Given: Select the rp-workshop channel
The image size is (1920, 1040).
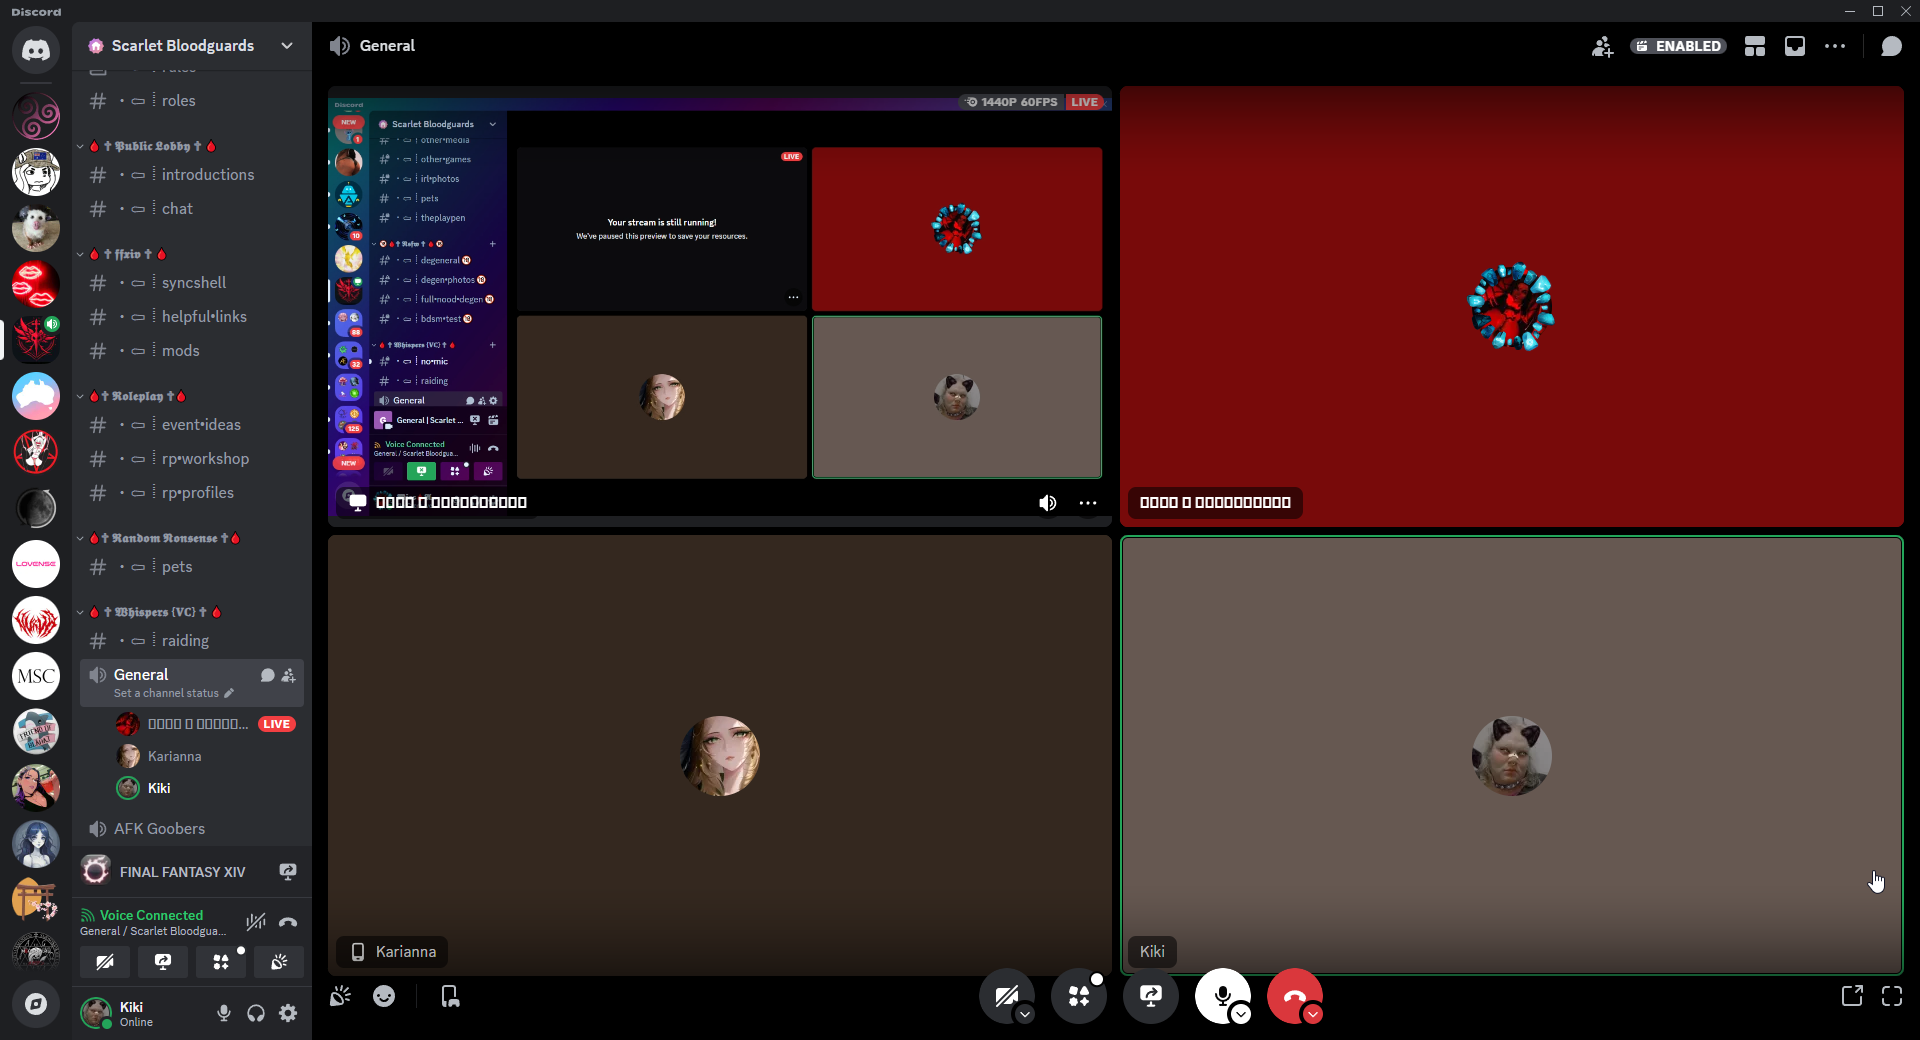Looking at the screenshot, I should coord(192,459).
